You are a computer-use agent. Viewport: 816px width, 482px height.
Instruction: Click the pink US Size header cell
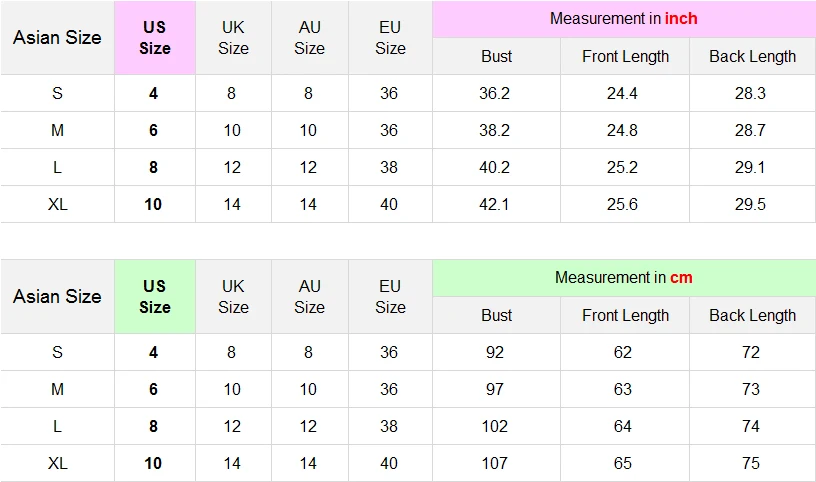(155, 37)
